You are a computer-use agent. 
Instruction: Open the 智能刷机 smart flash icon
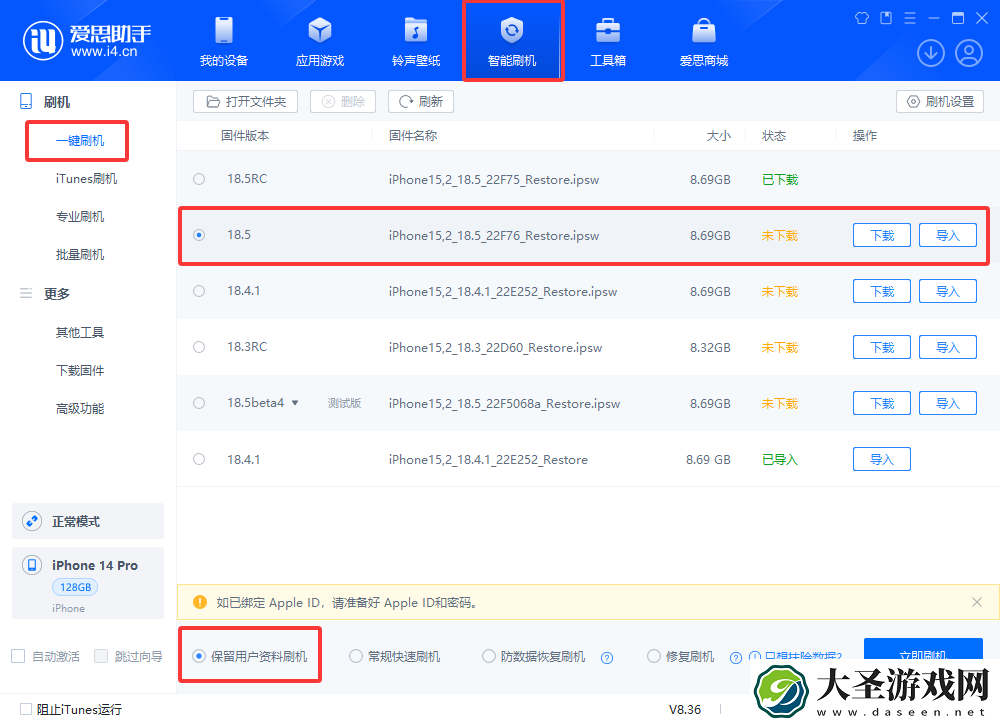pos(511,30)
